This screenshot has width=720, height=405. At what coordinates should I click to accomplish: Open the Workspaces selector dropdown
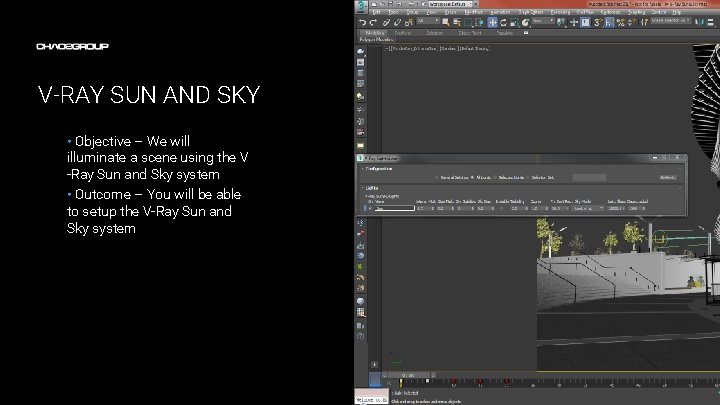(x=450, y=4)
